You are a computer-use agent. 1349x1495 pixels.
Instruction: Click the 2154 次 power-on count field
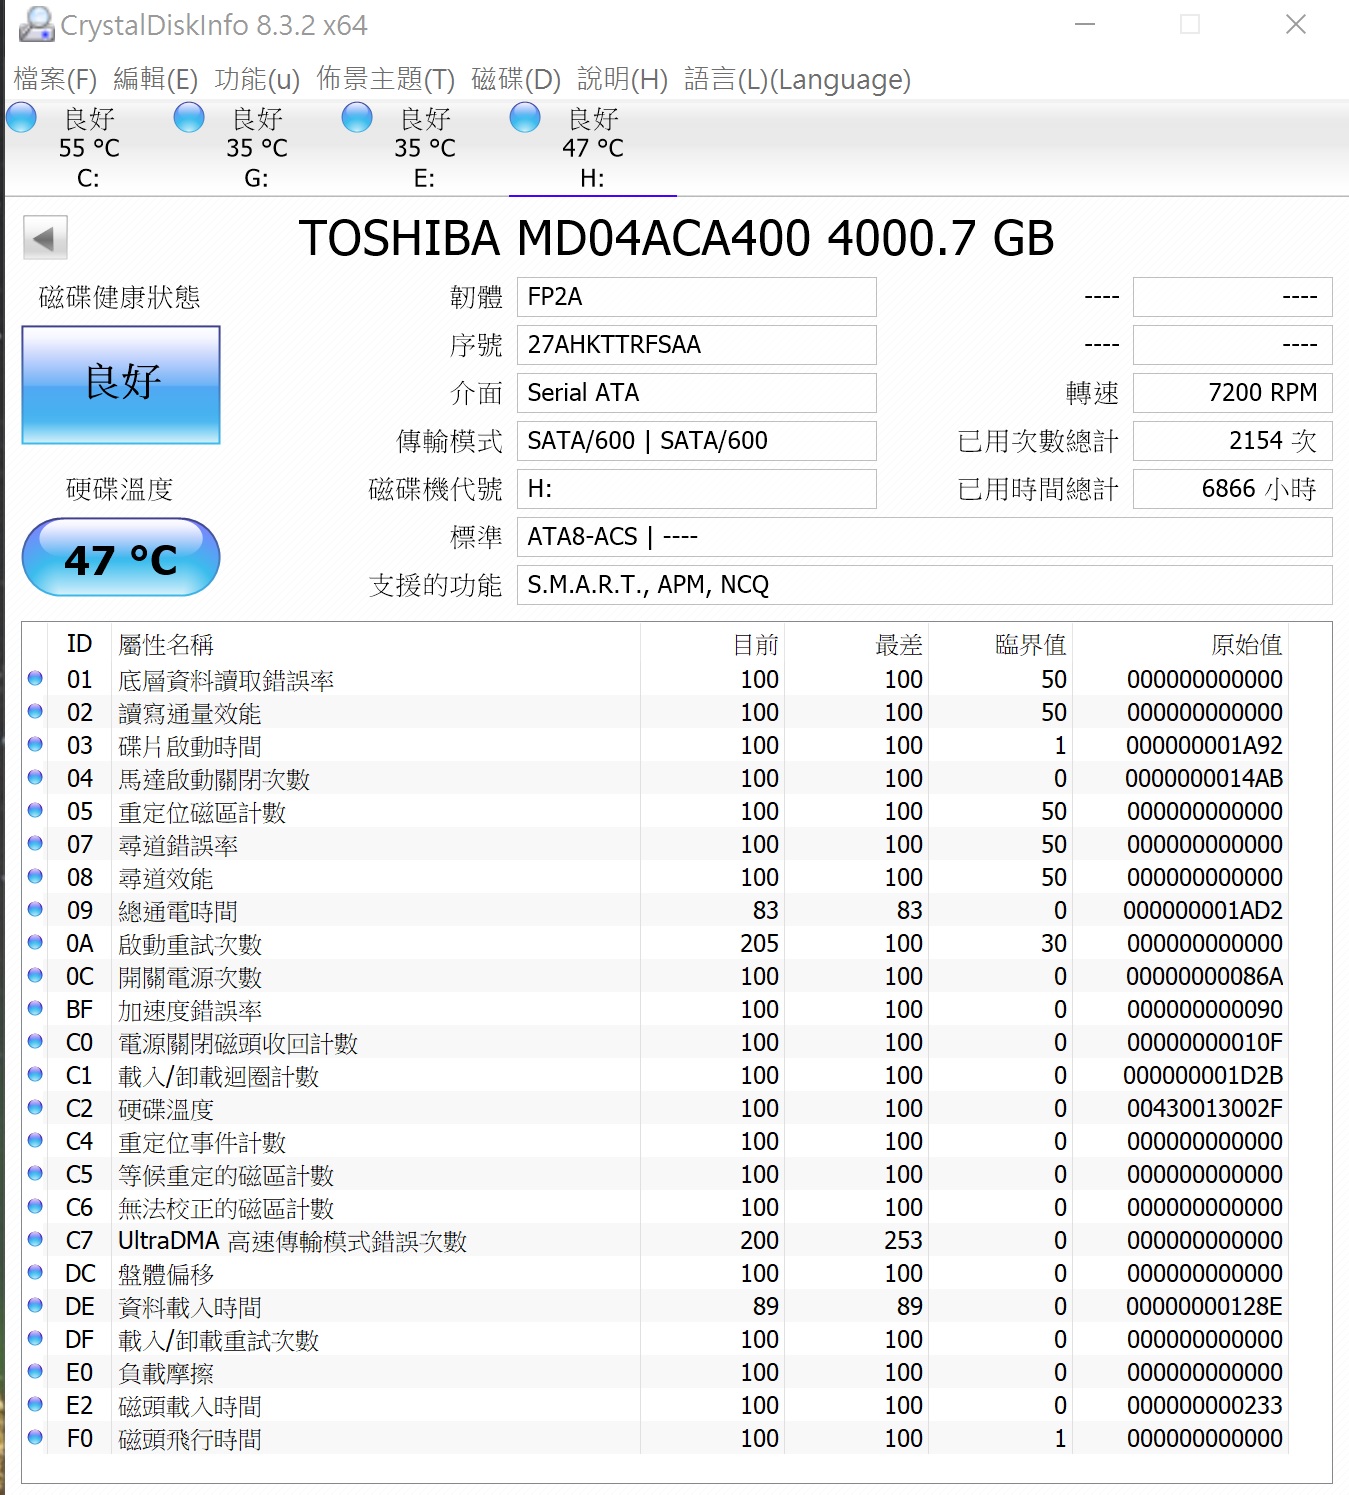[x=1232, y=441]
